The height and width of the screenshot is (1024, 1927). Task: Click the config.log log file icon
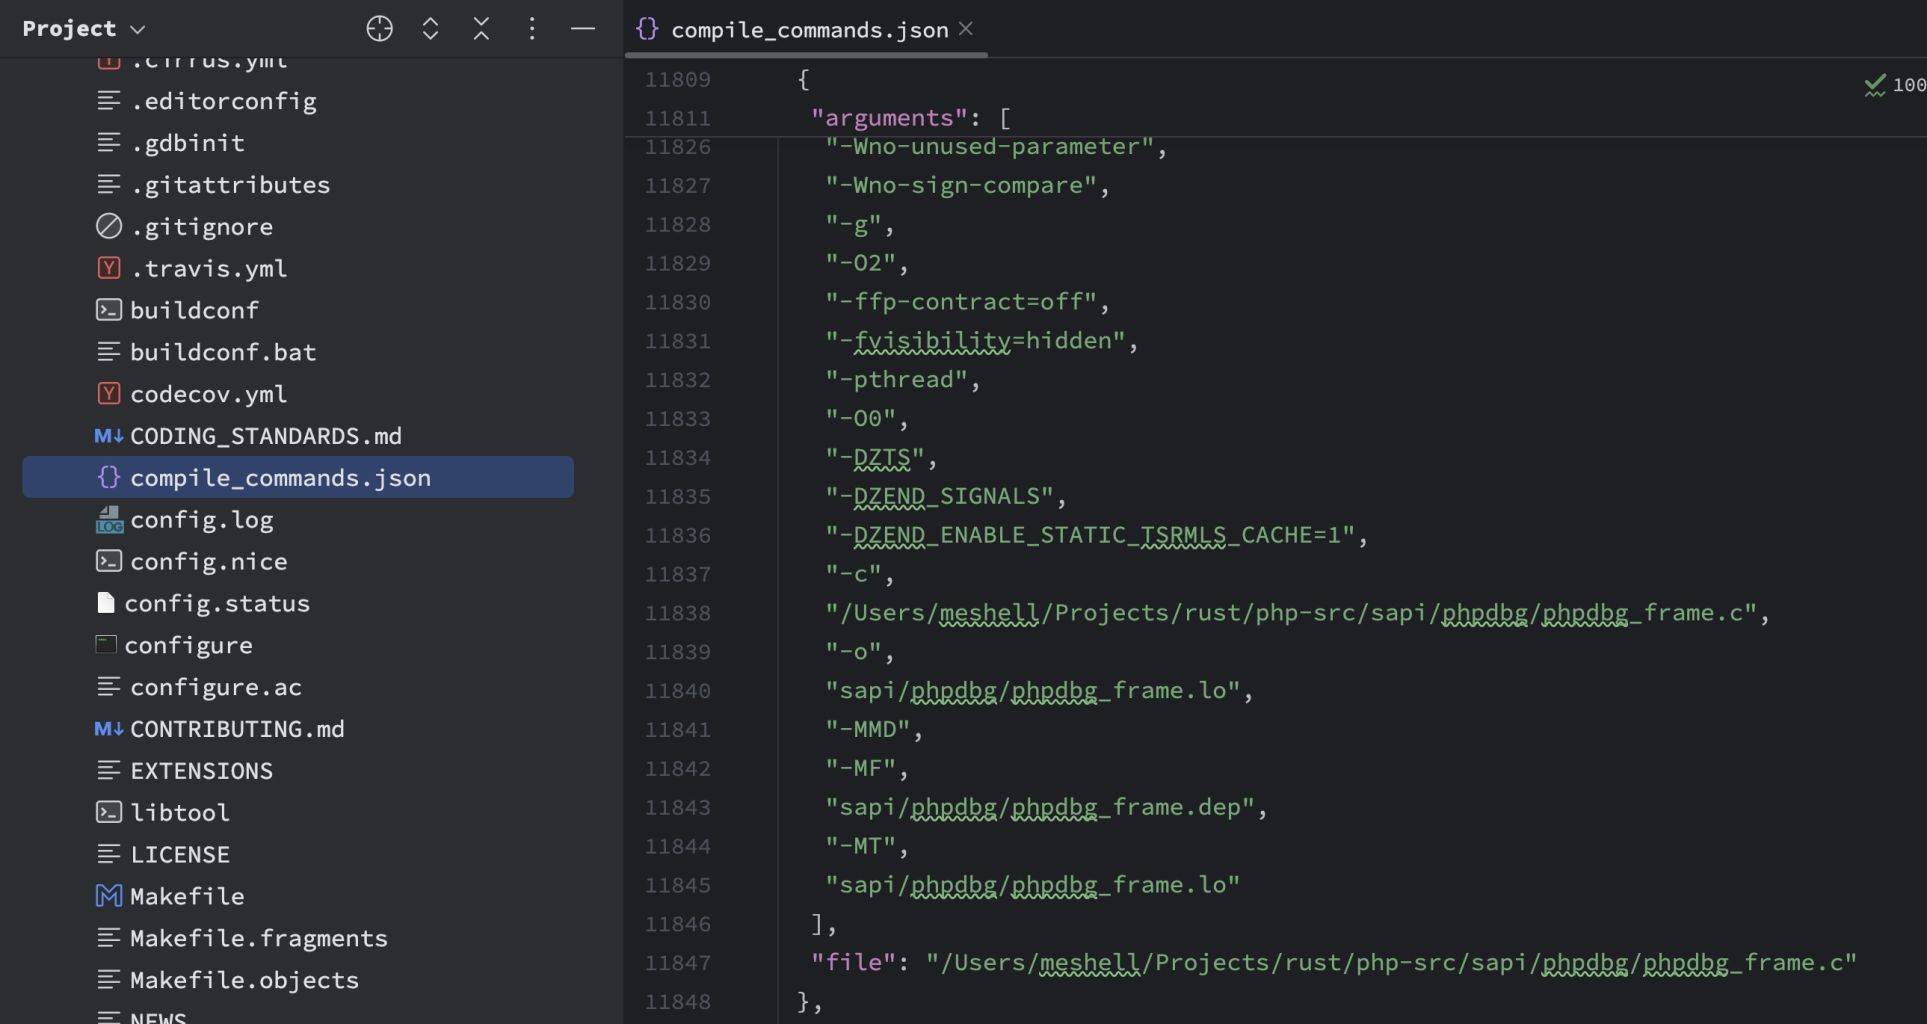click(x=108, y=520)
